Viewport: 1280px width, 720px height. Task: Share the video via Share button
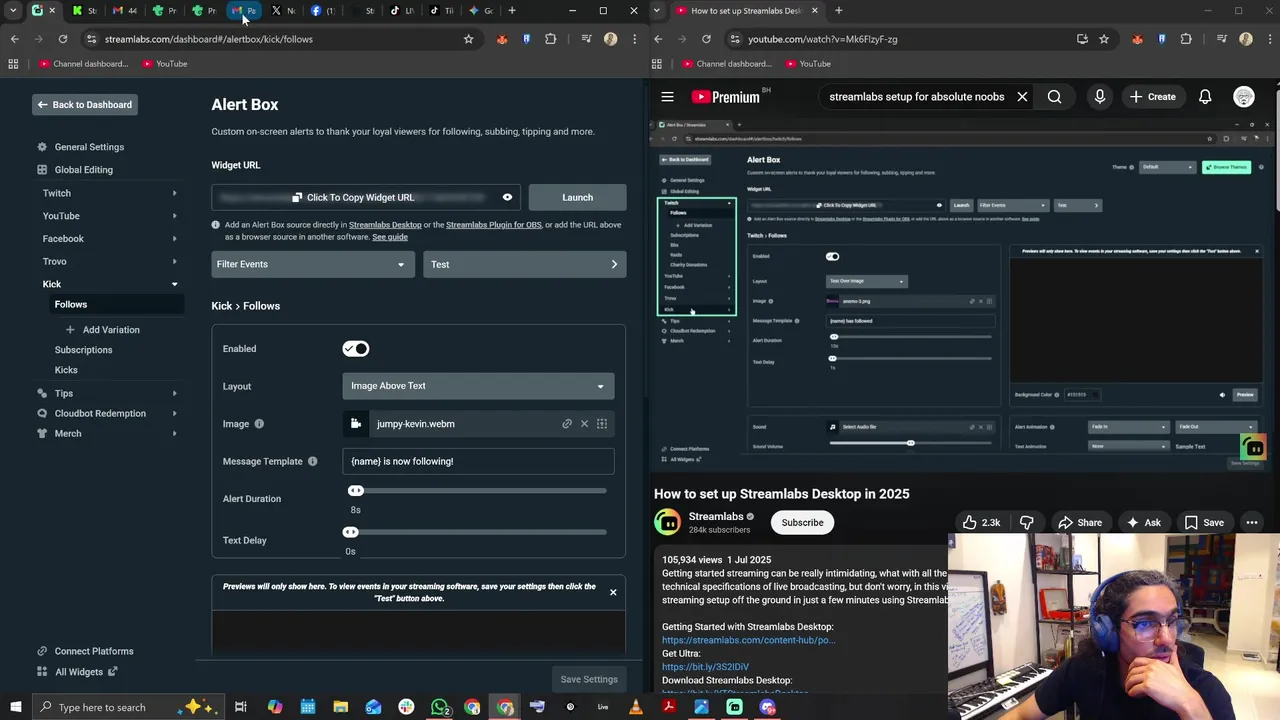(x=1081, y=523)
